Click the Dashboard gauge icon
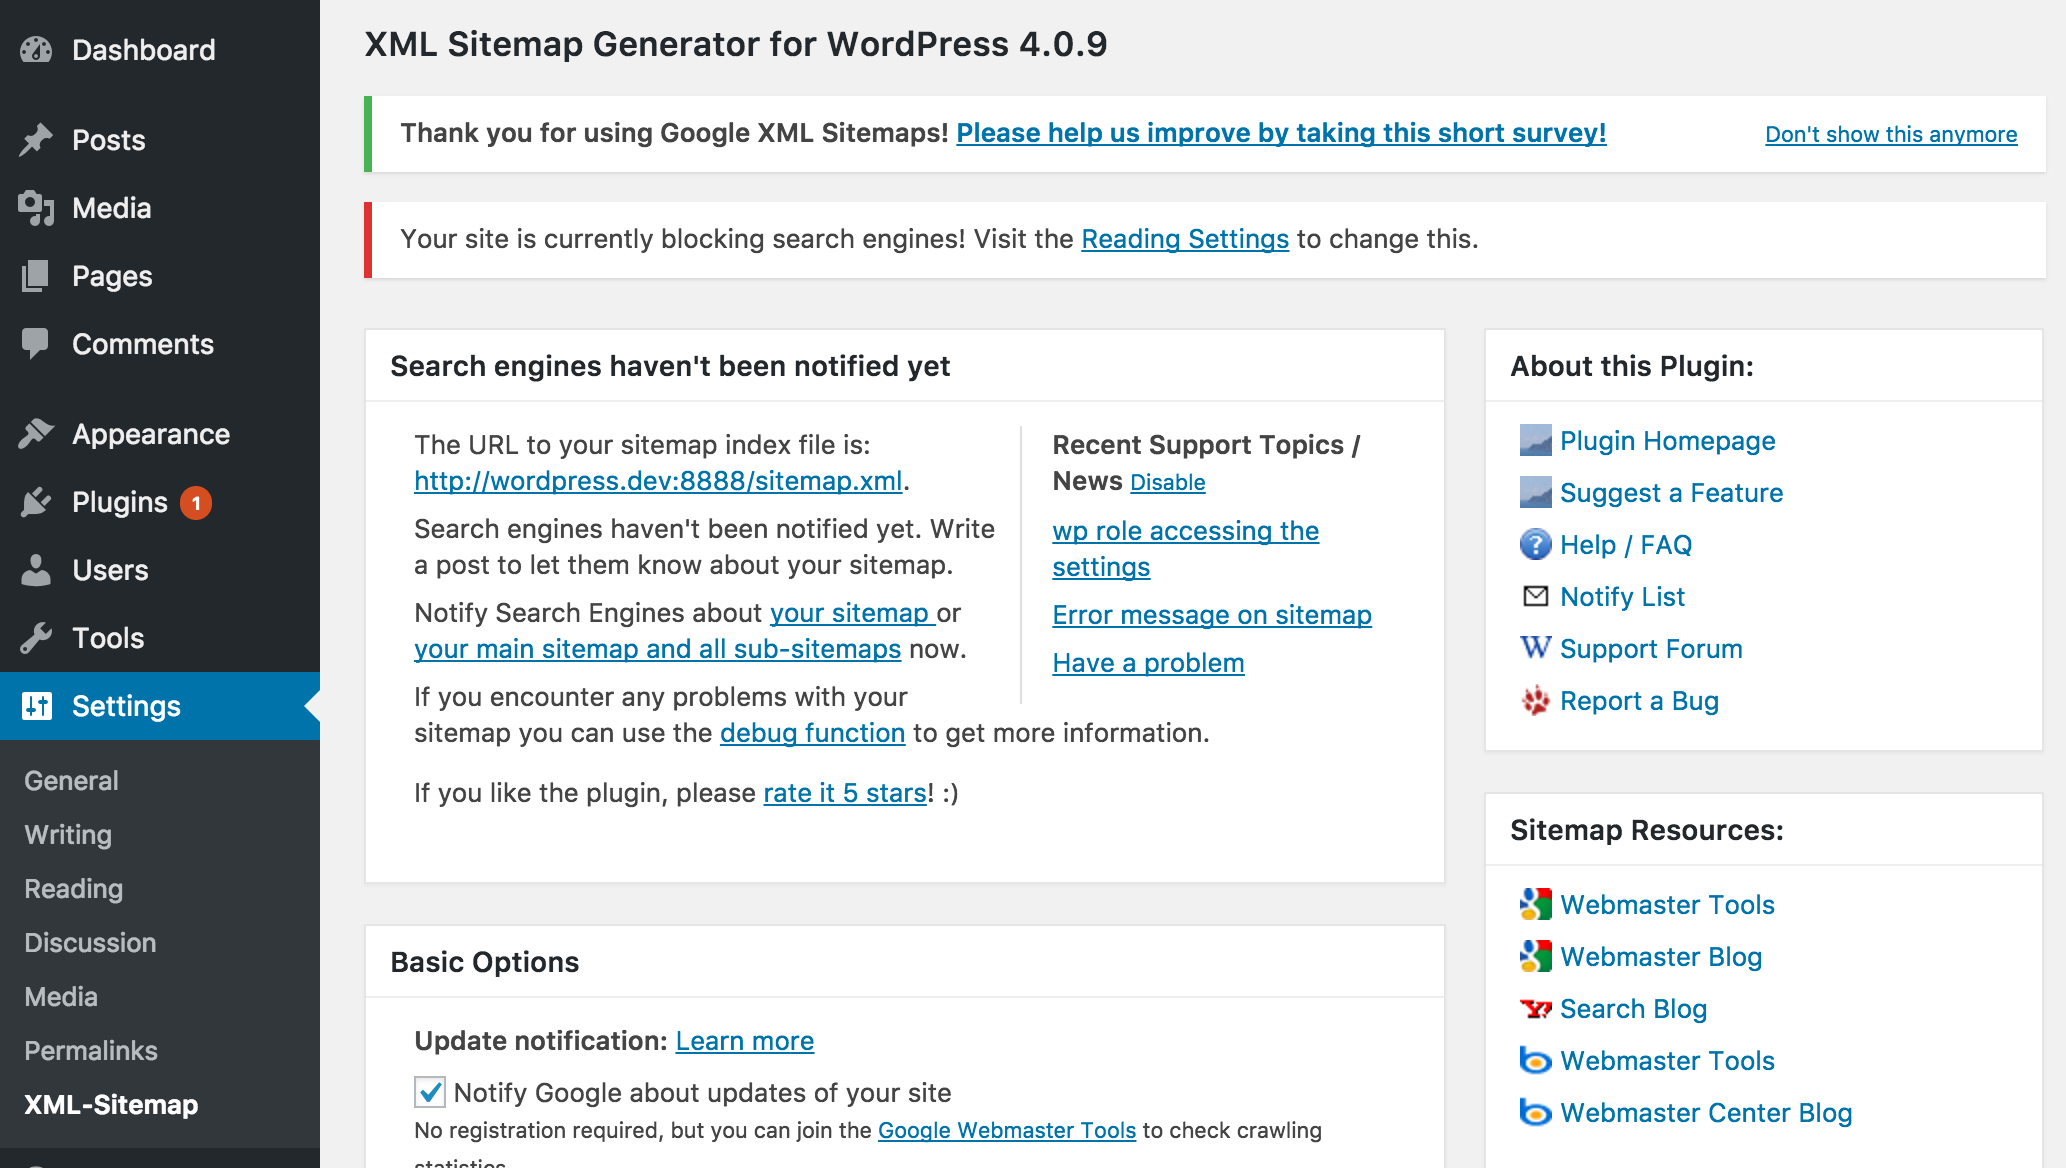The width and height of the screenshot is (2066, 1168). coord(36,50)
